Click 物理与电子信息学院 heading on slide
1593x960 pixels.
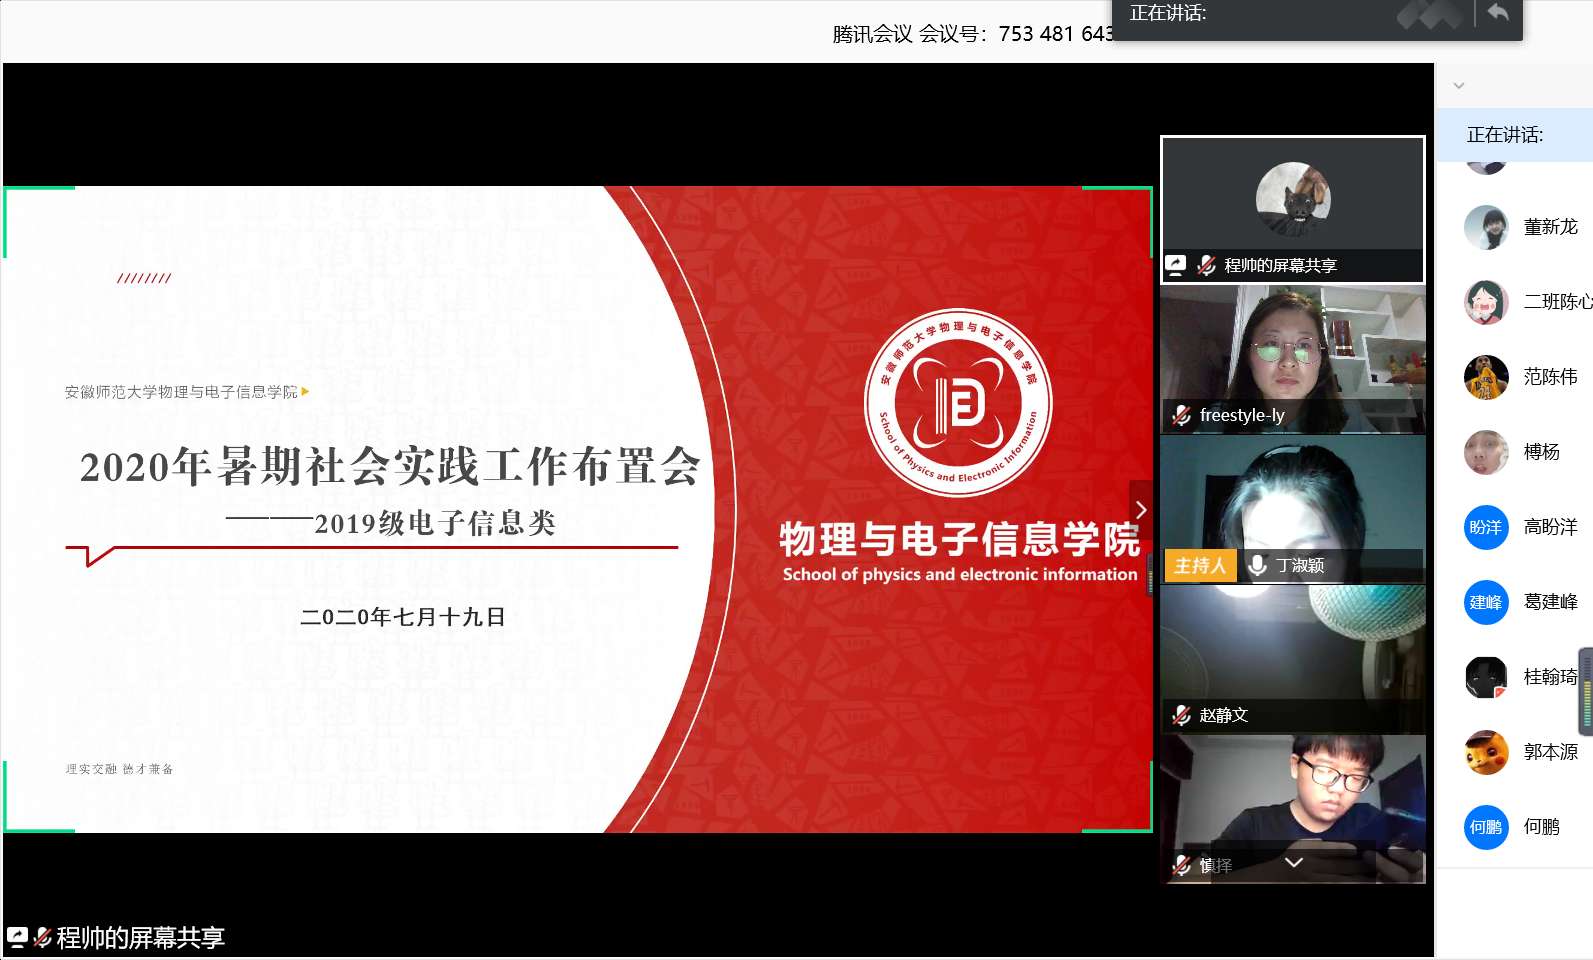click(960, 539)
